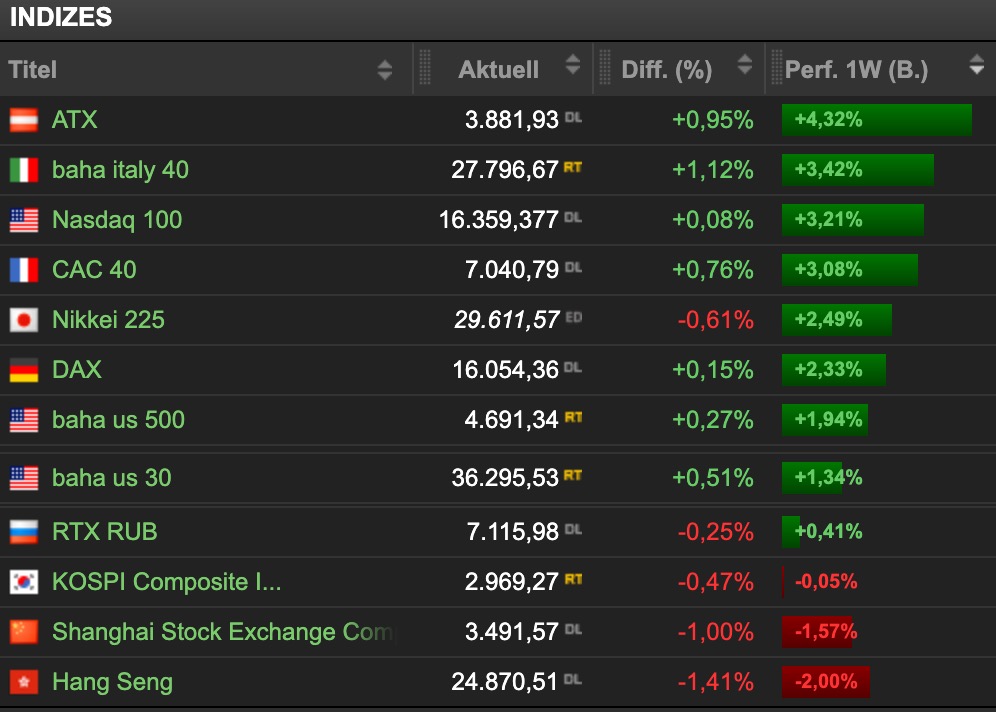Click the Titel column header label
Viewport: 996px width, 712px height.
point(32,70)
